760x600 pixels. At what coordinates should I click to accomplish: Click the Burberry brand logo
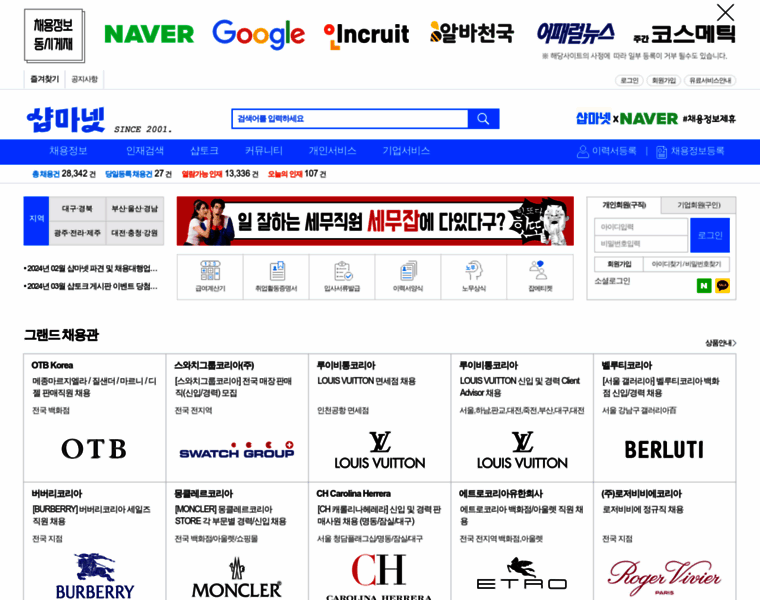[95, 576]
